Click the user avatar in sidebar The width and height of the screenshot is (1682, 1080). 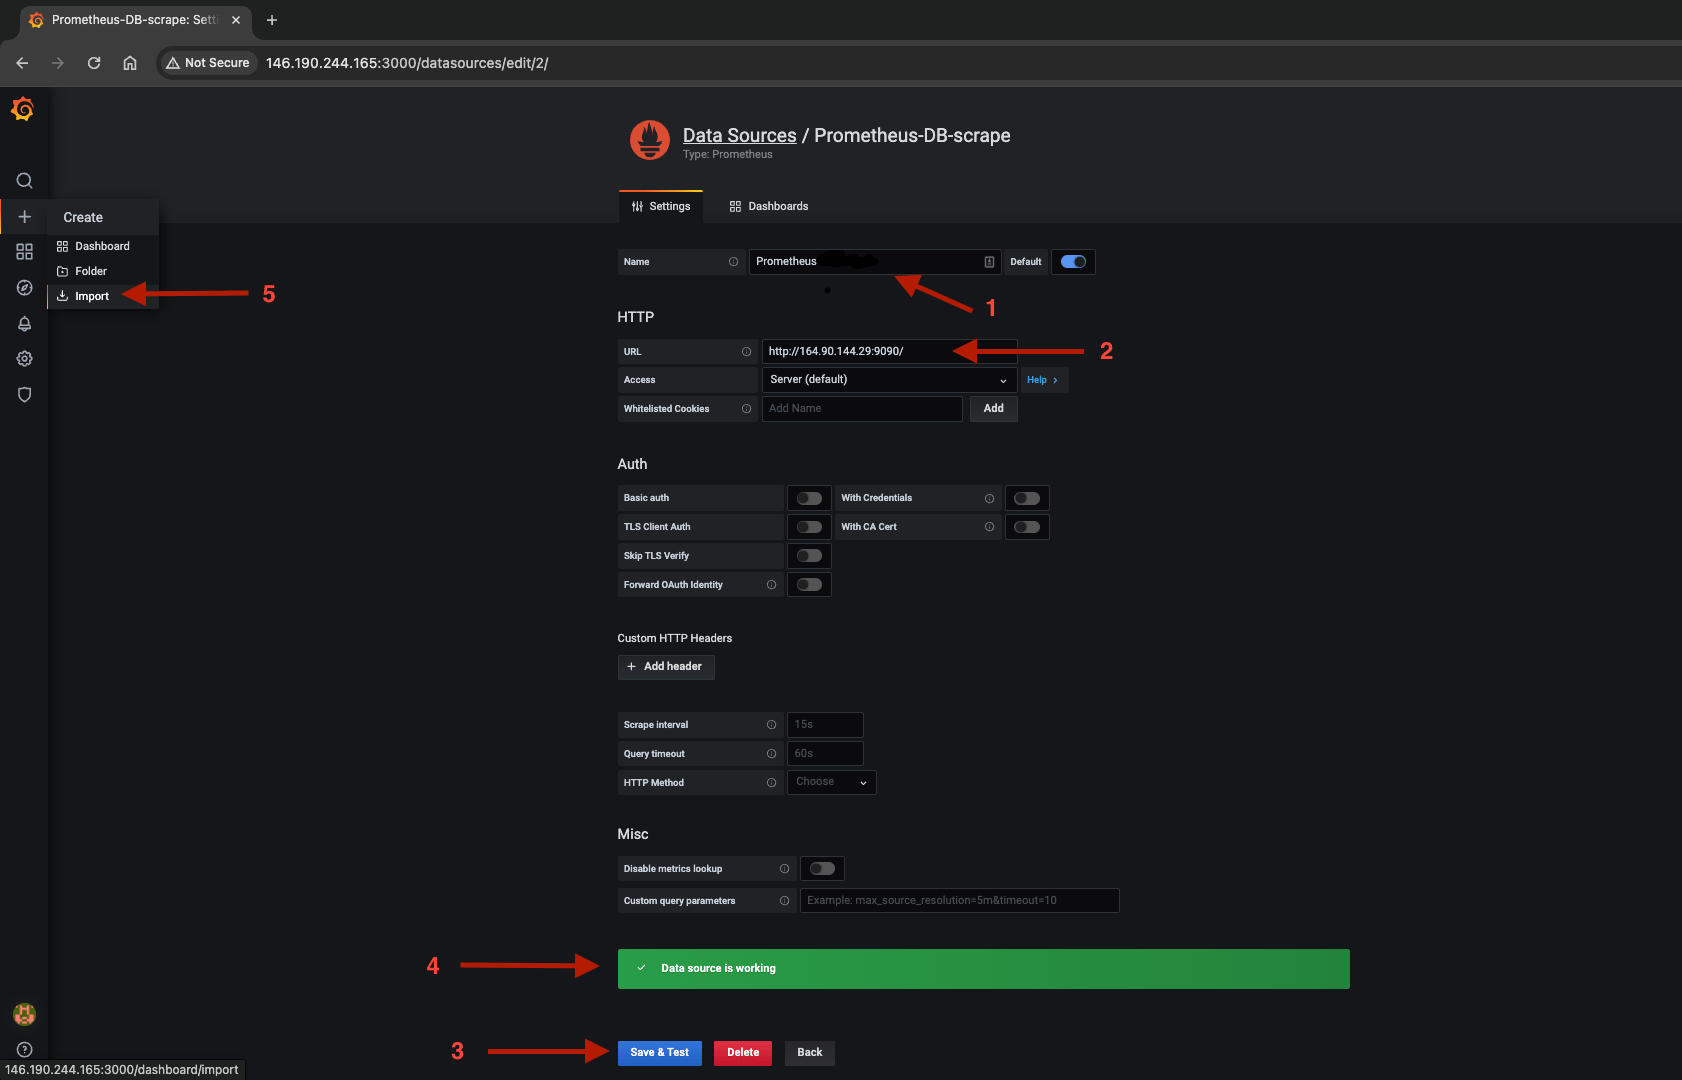pos(24,1014)
